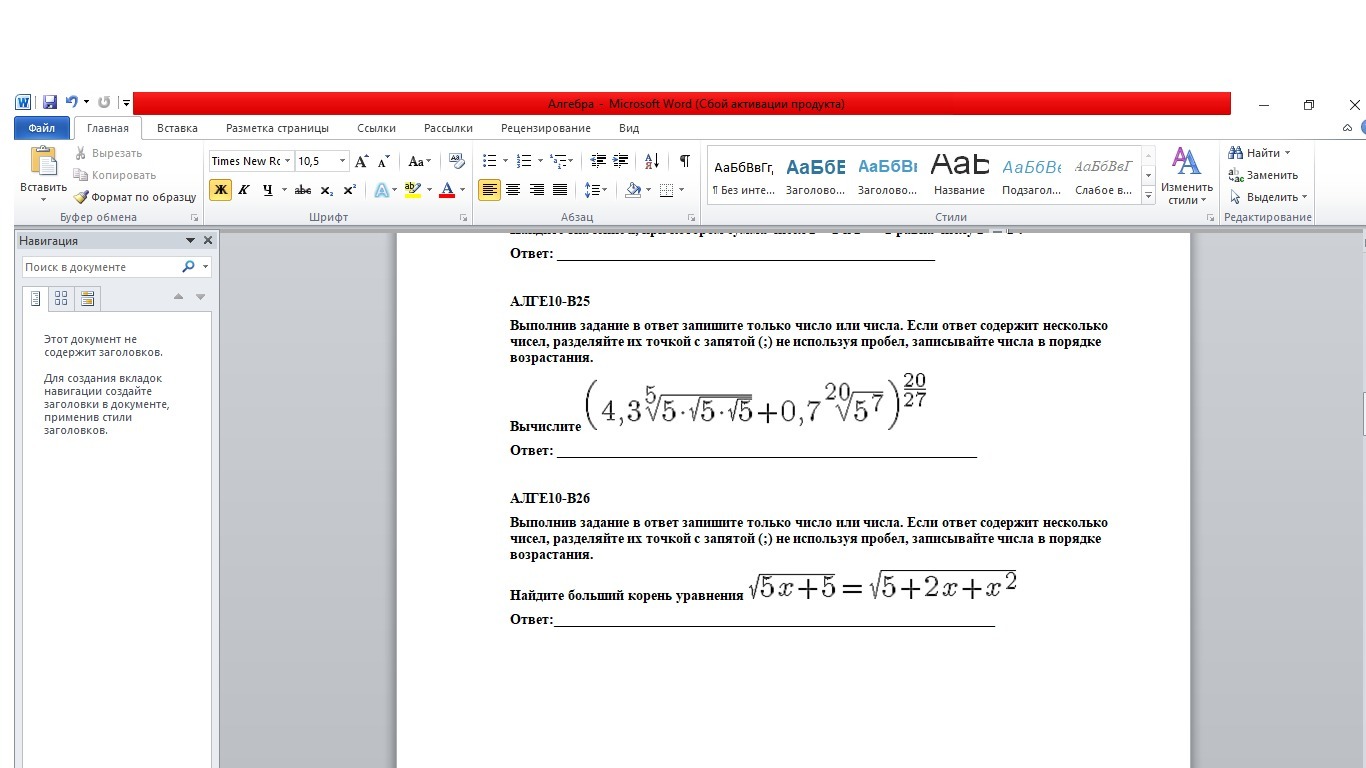Image resolution: width=1366 pixels, height=768 pixels.
Task: Go to previous search result arrow in Navigation
Action: pos(178,297)
